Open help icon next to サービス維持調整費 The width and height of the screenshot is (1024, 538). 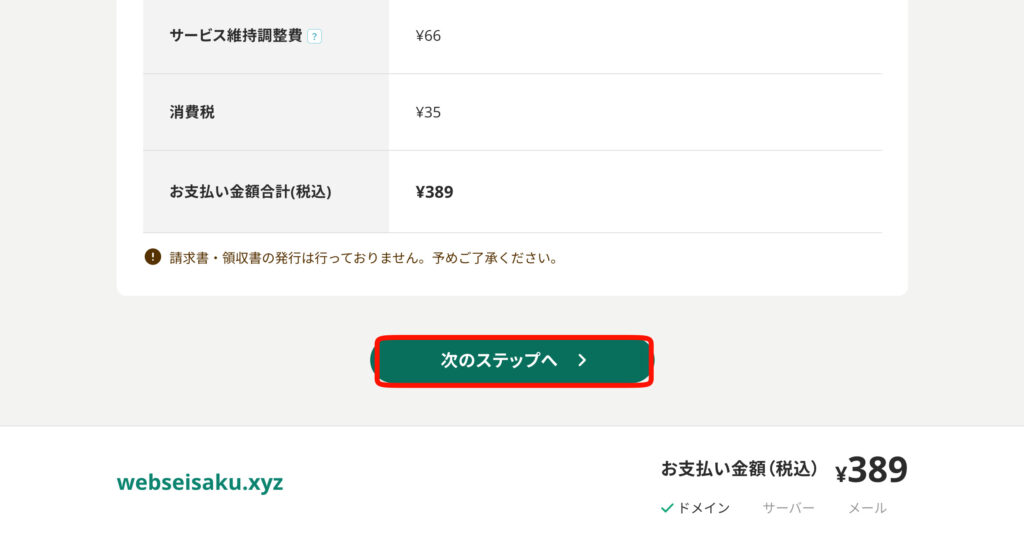315,37
